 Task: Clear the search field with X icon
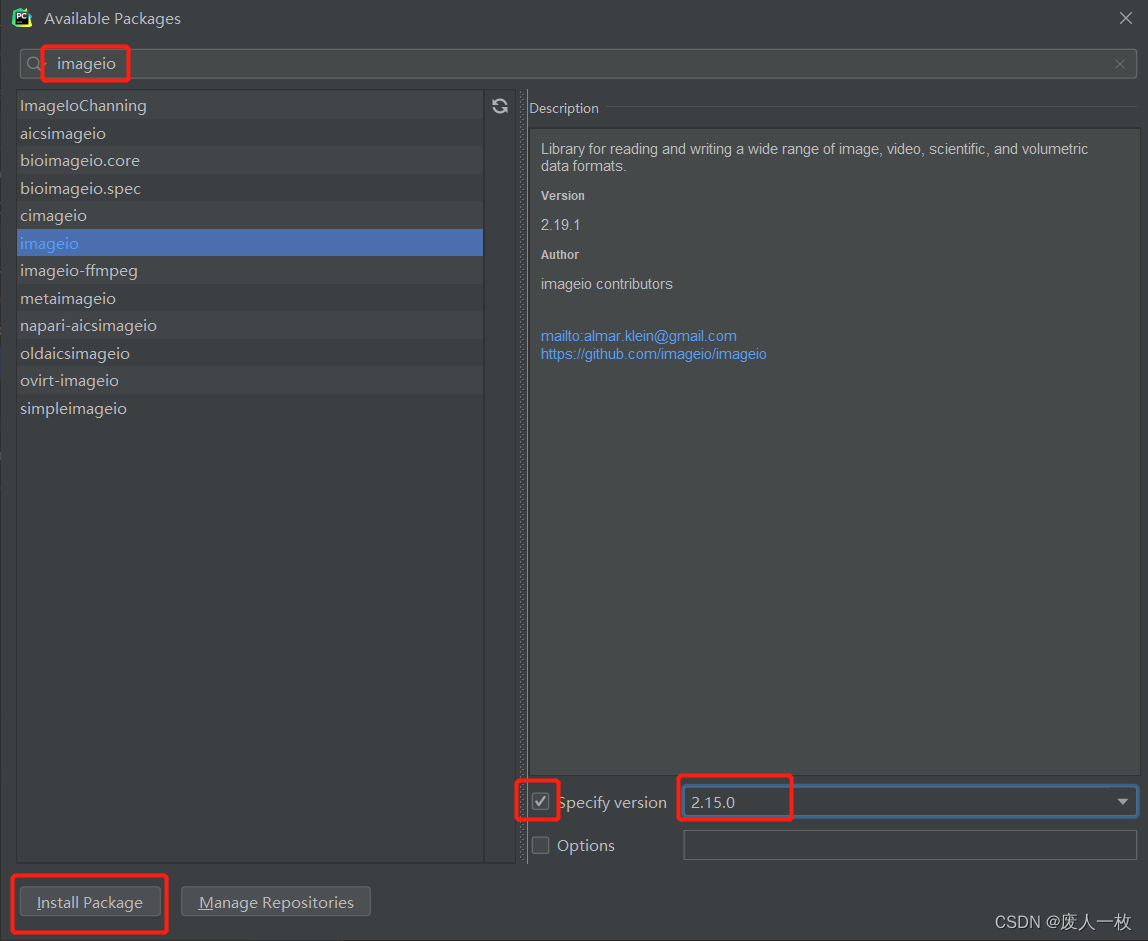point(1119,64)
